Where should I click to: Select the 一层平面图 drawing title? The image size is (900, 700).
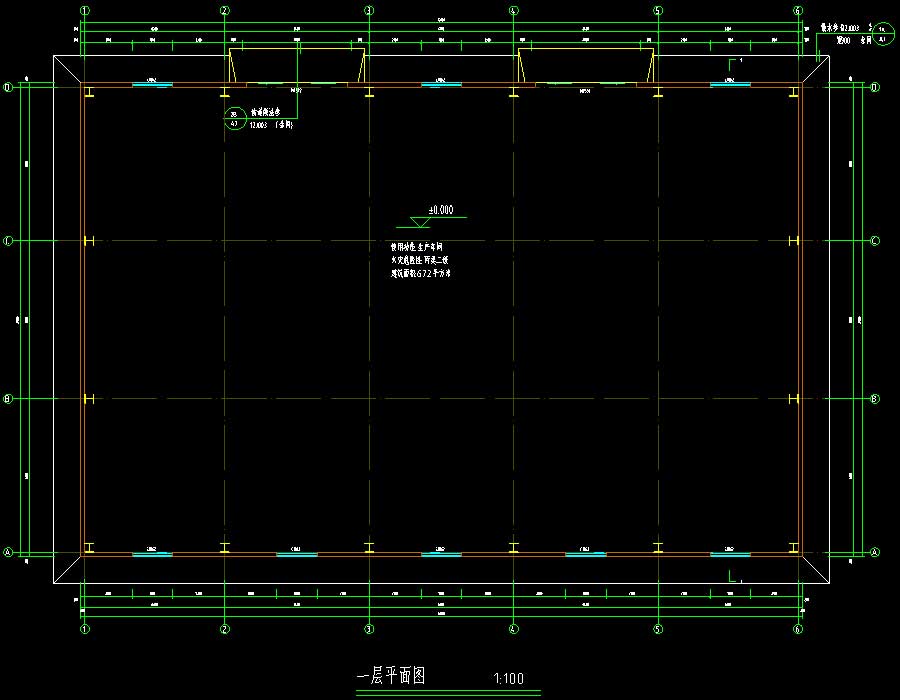tap(391, 676)
